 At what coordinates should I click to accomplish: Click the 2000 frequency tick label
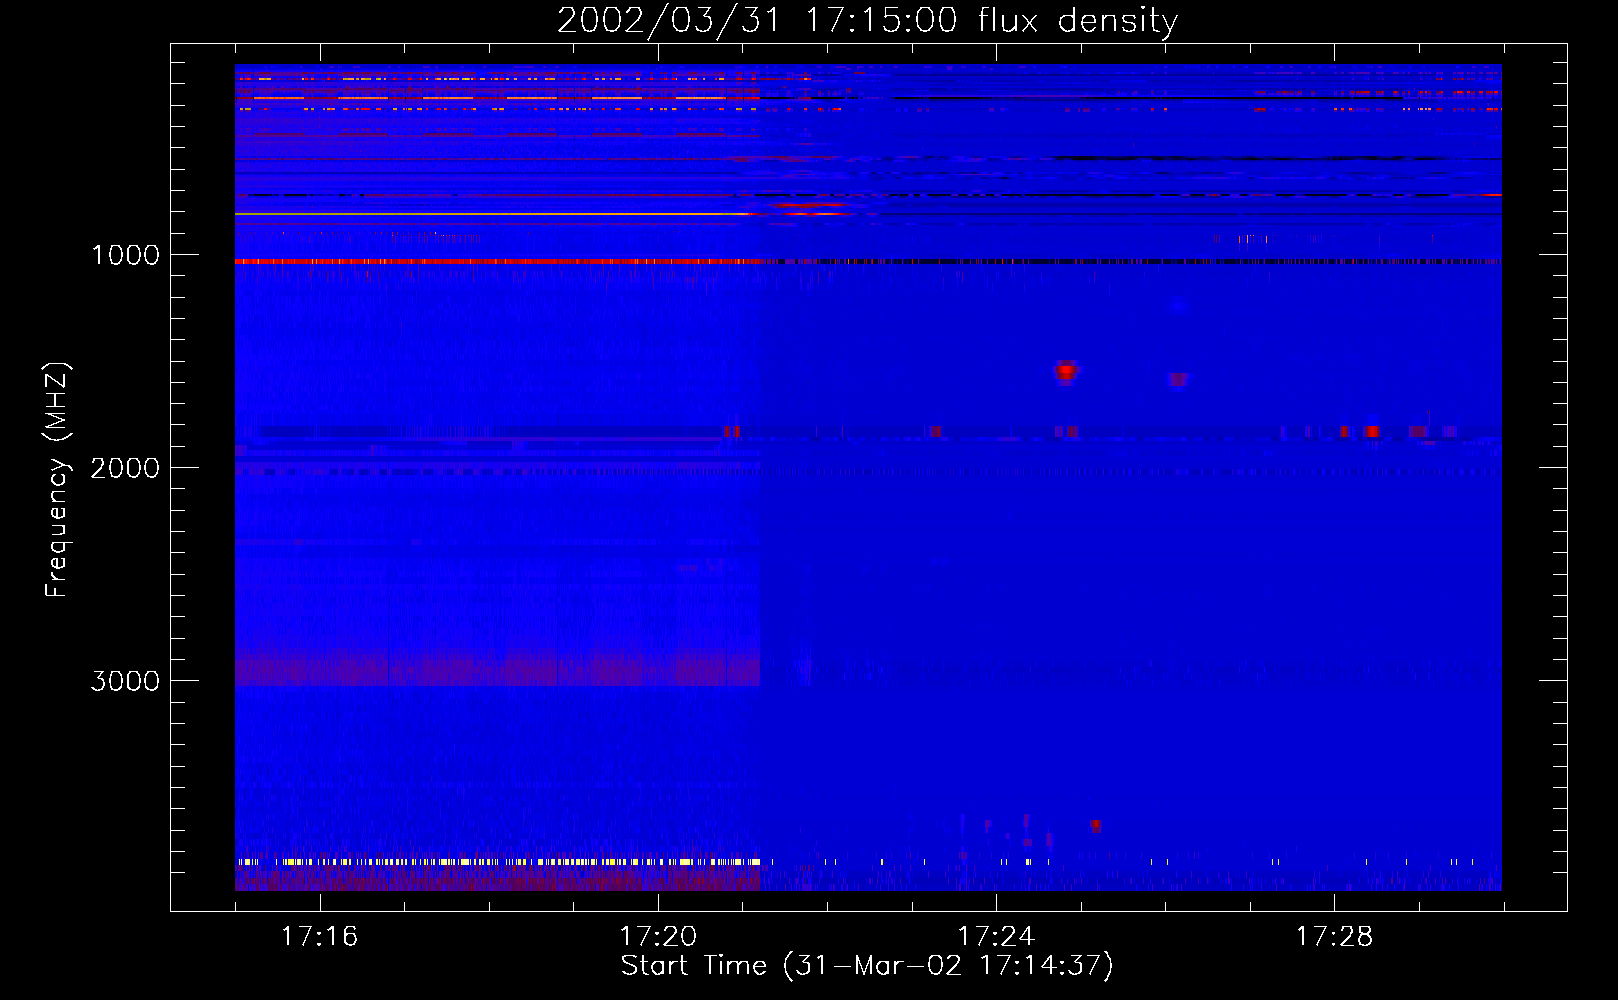125,468
